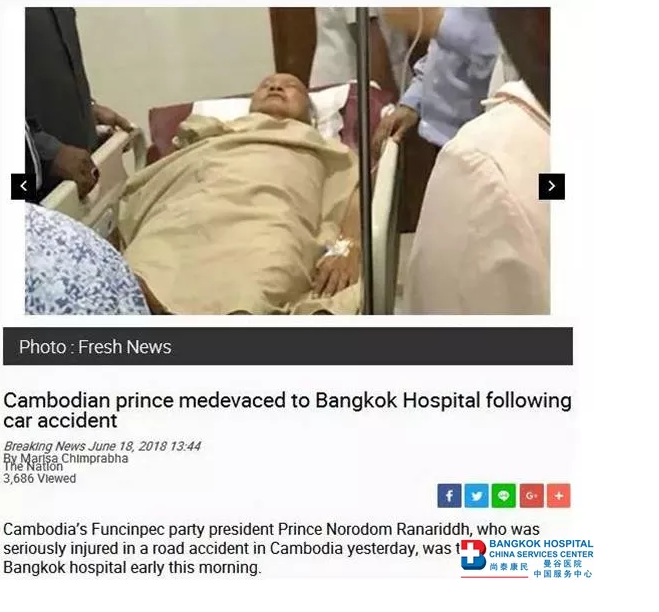The height and width of the screenshot is (612, 659).
Task: Click The Nation source label
Action: click(x=33, y=467)
